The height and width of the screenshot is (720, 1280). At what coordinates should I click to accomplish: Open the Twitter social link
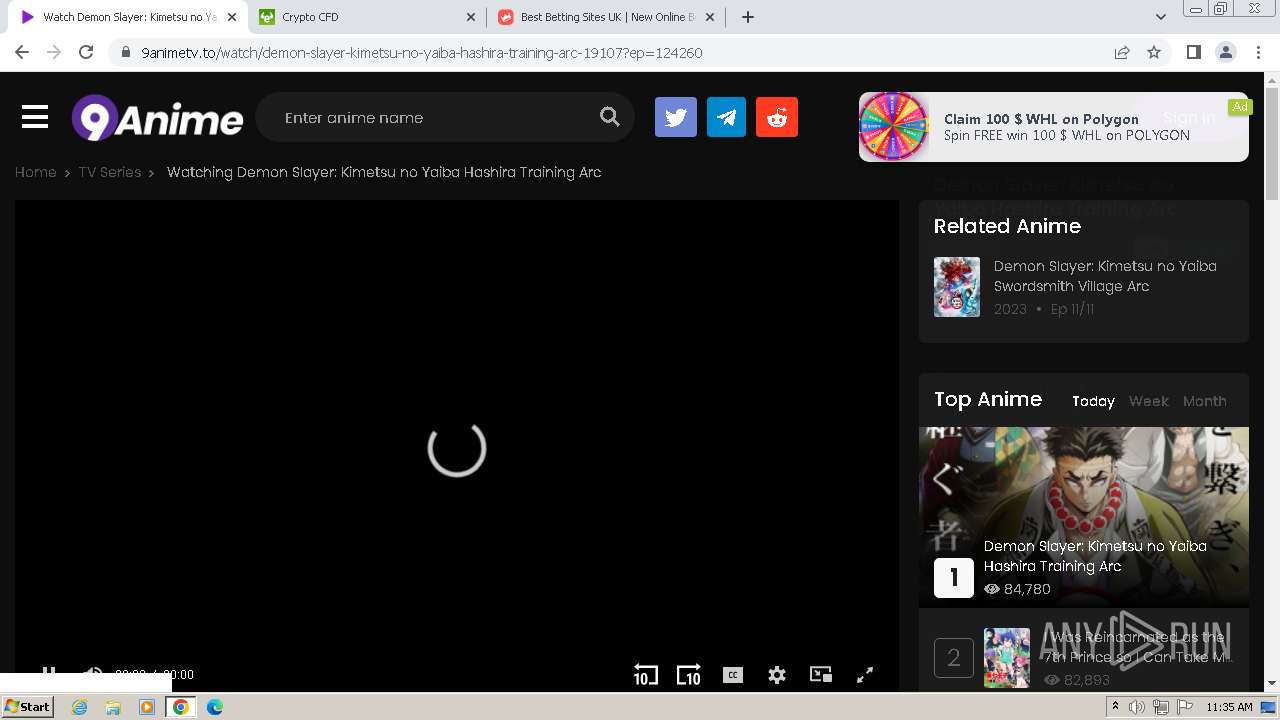676,118
